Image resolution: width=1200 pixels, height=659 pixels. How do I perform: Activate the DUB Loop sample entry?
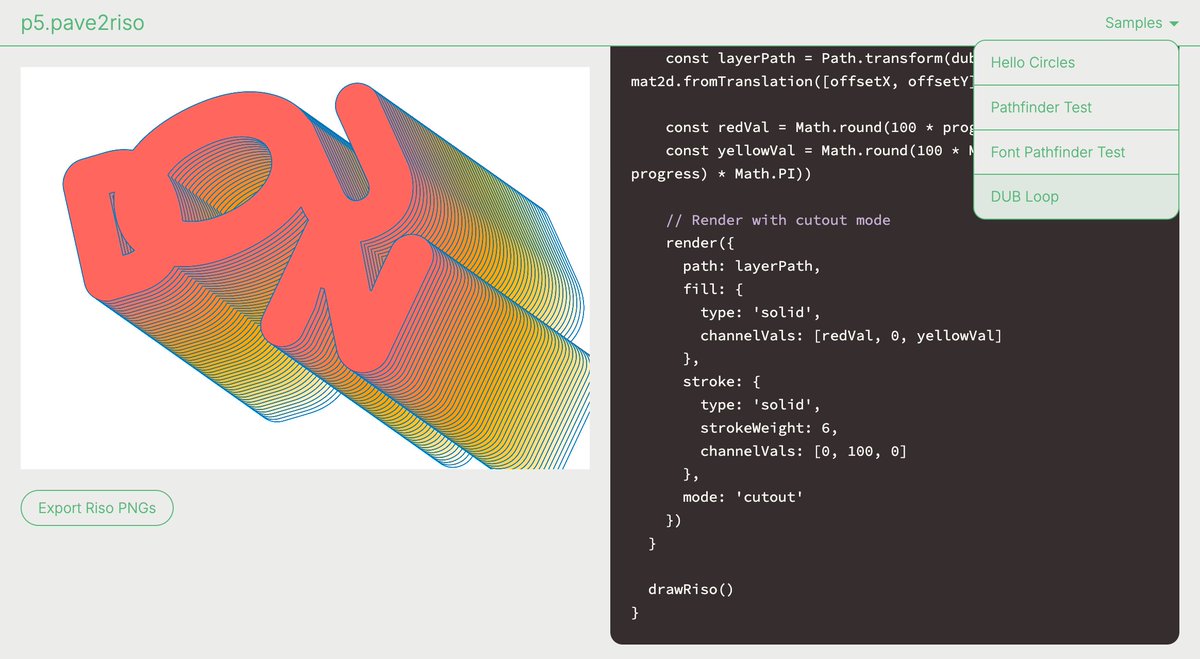[1025, 196]
